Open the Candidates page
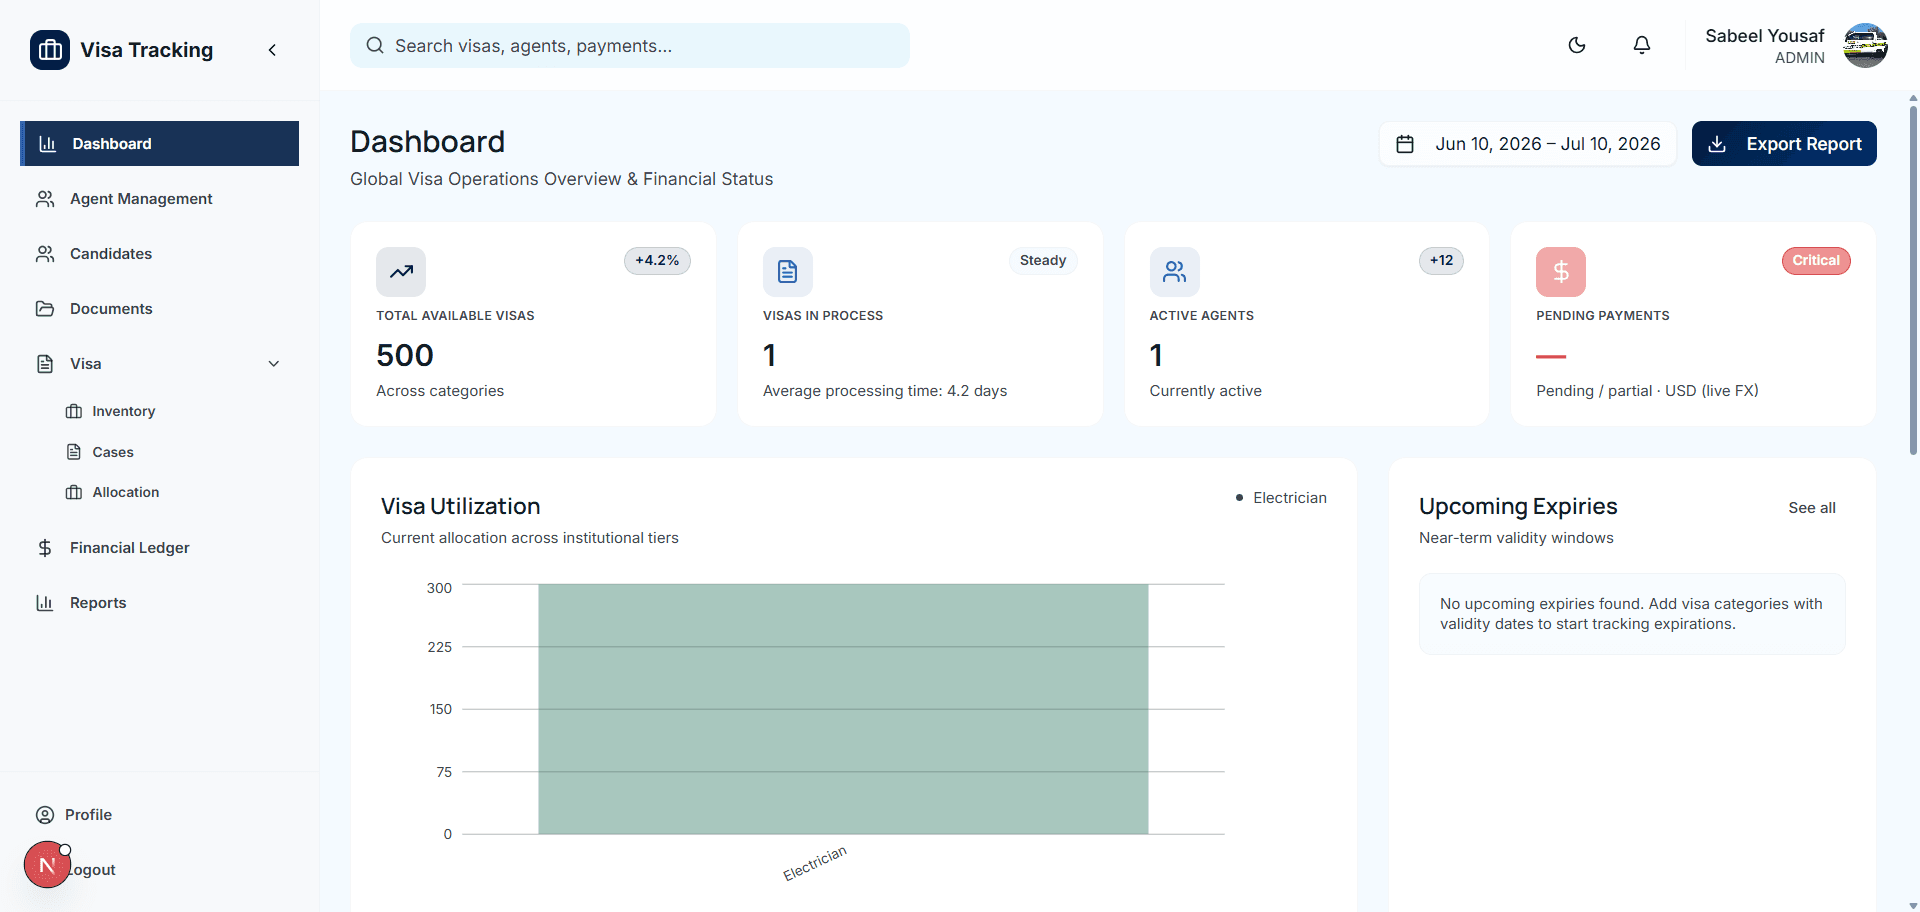This screenshot has width=1920, height=912. click(x=160, y=254)
